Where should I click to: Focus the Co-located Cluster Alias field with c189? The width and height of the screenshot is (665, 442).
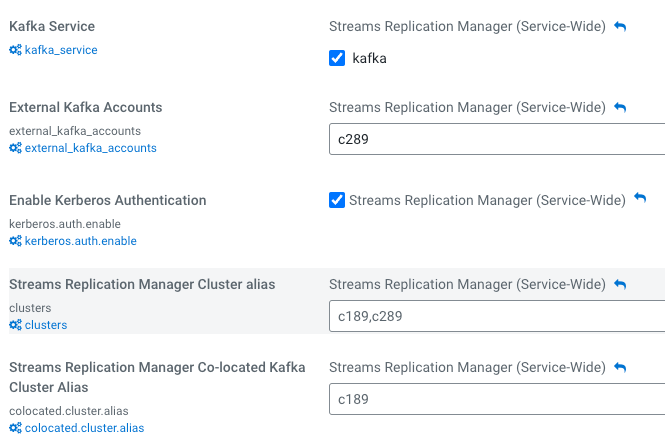[497, 399]
